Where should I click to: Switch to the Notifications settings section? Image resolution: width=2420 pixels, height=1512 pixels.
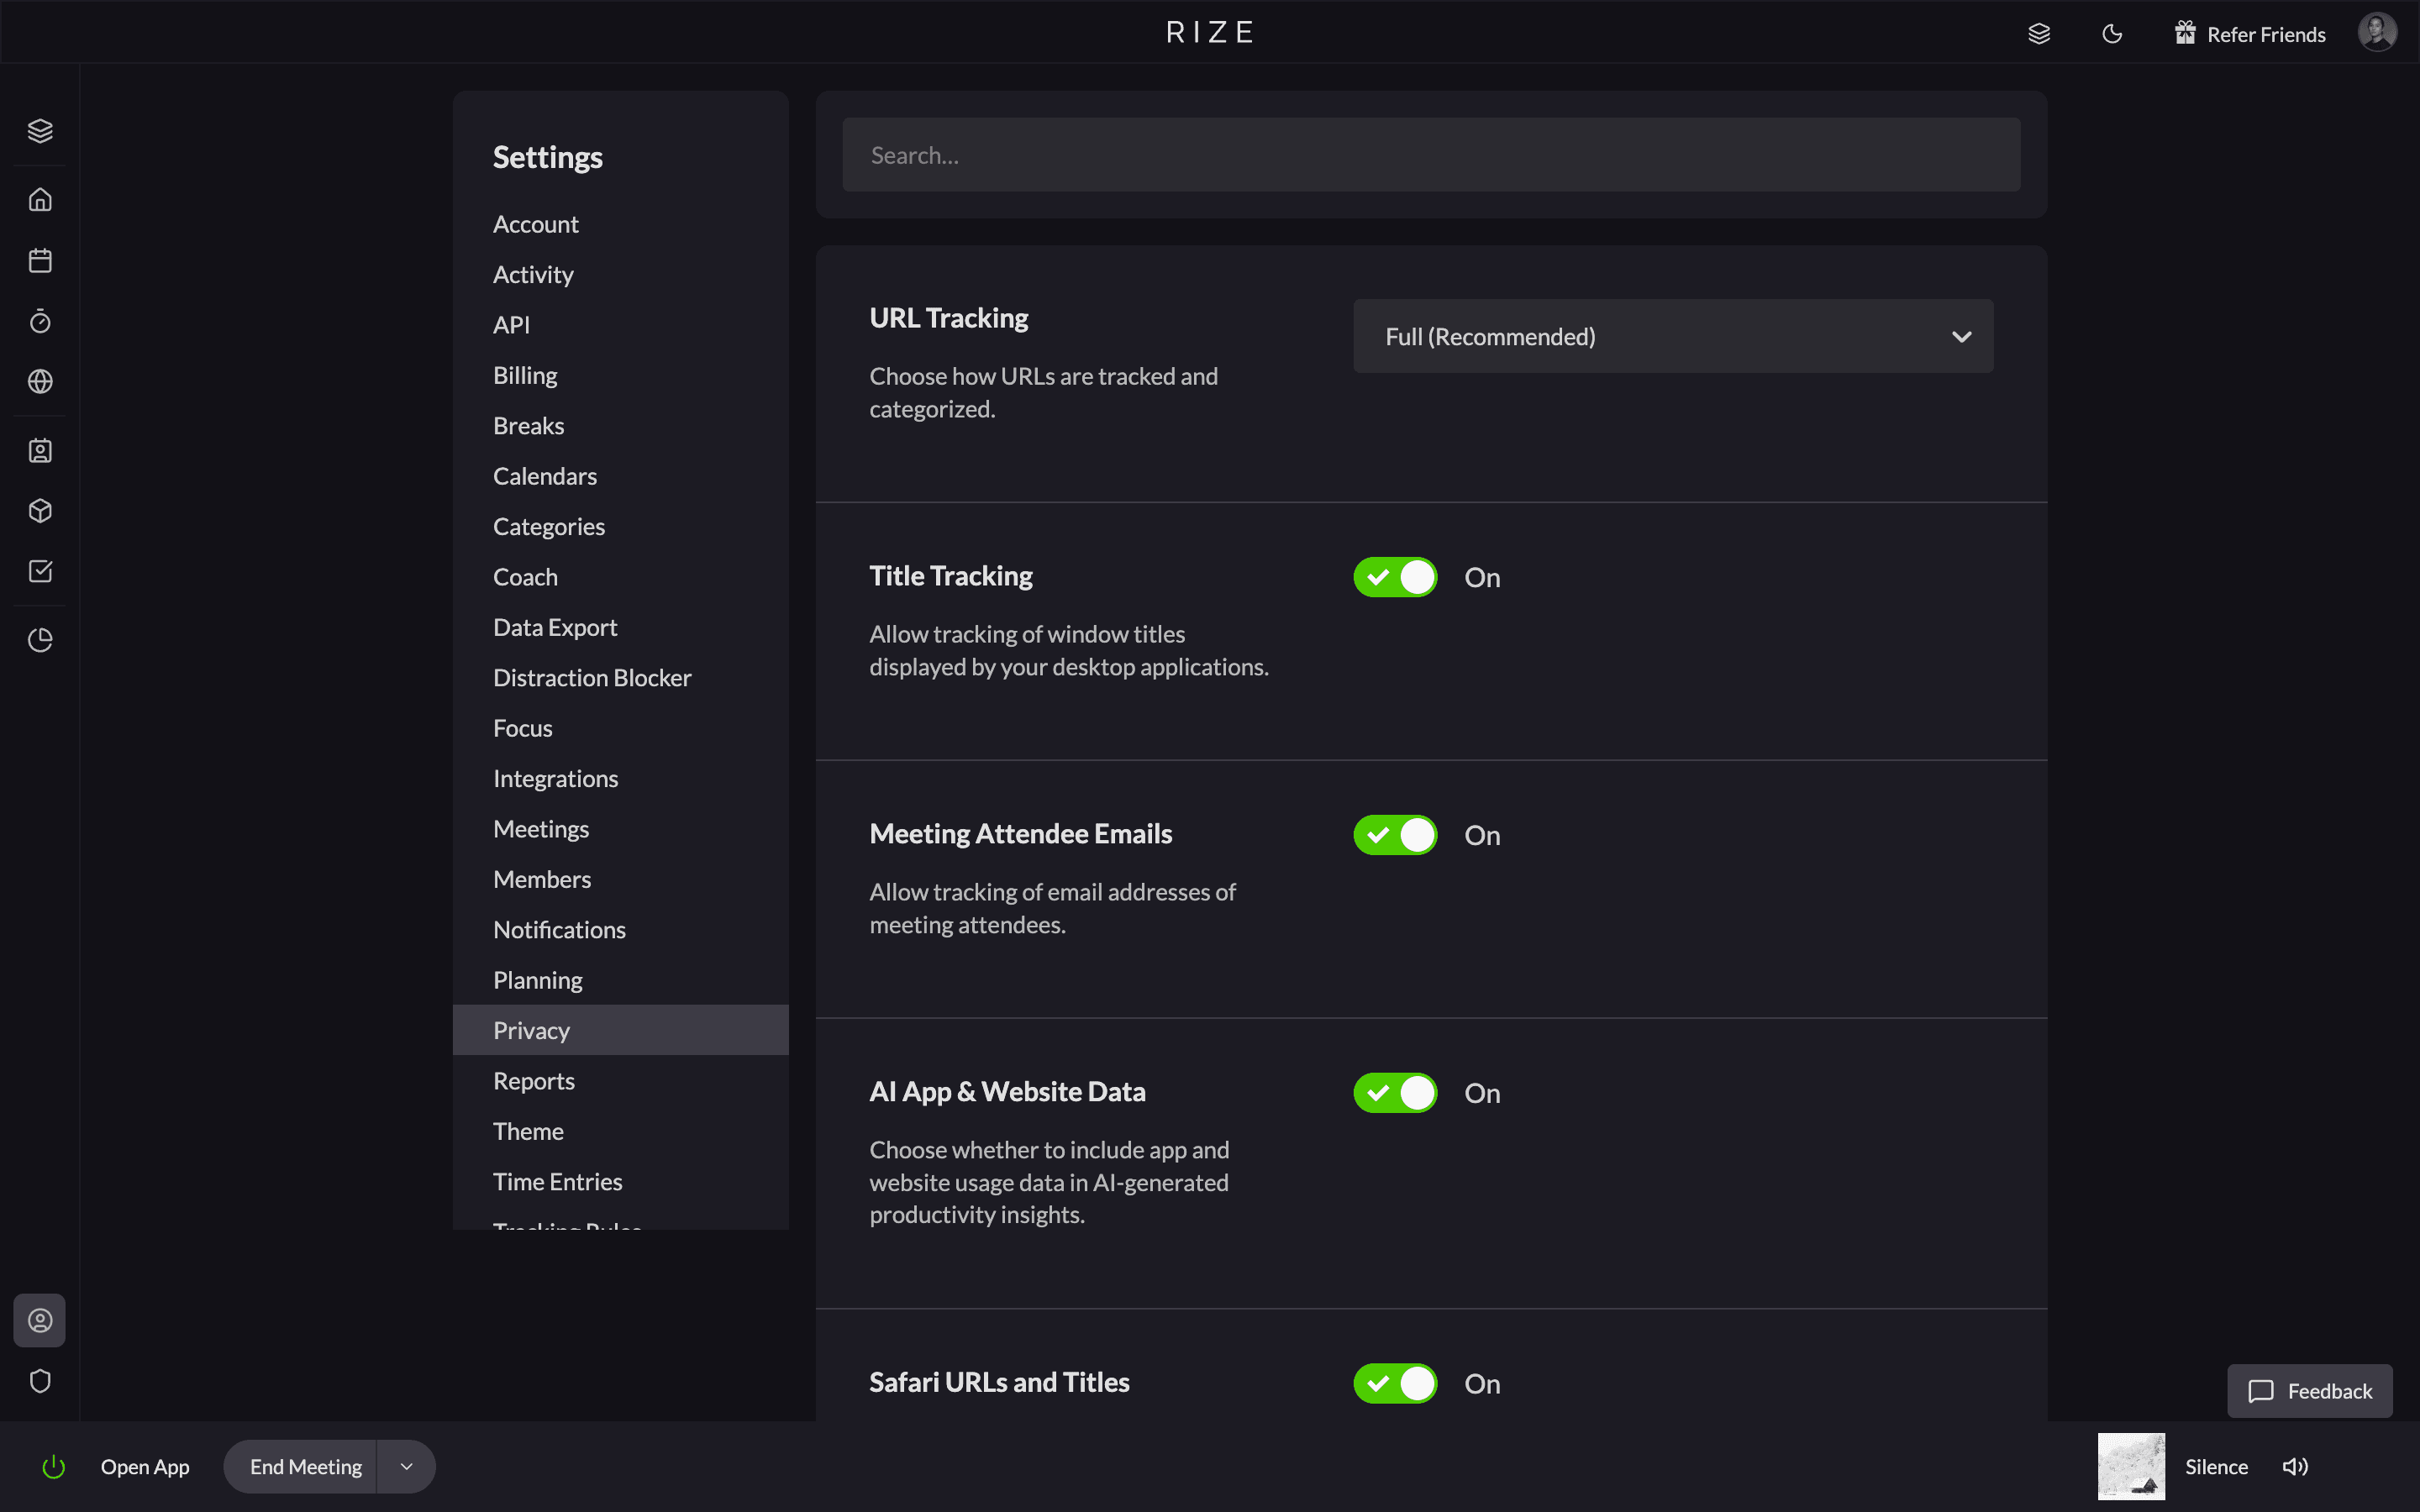559,929
